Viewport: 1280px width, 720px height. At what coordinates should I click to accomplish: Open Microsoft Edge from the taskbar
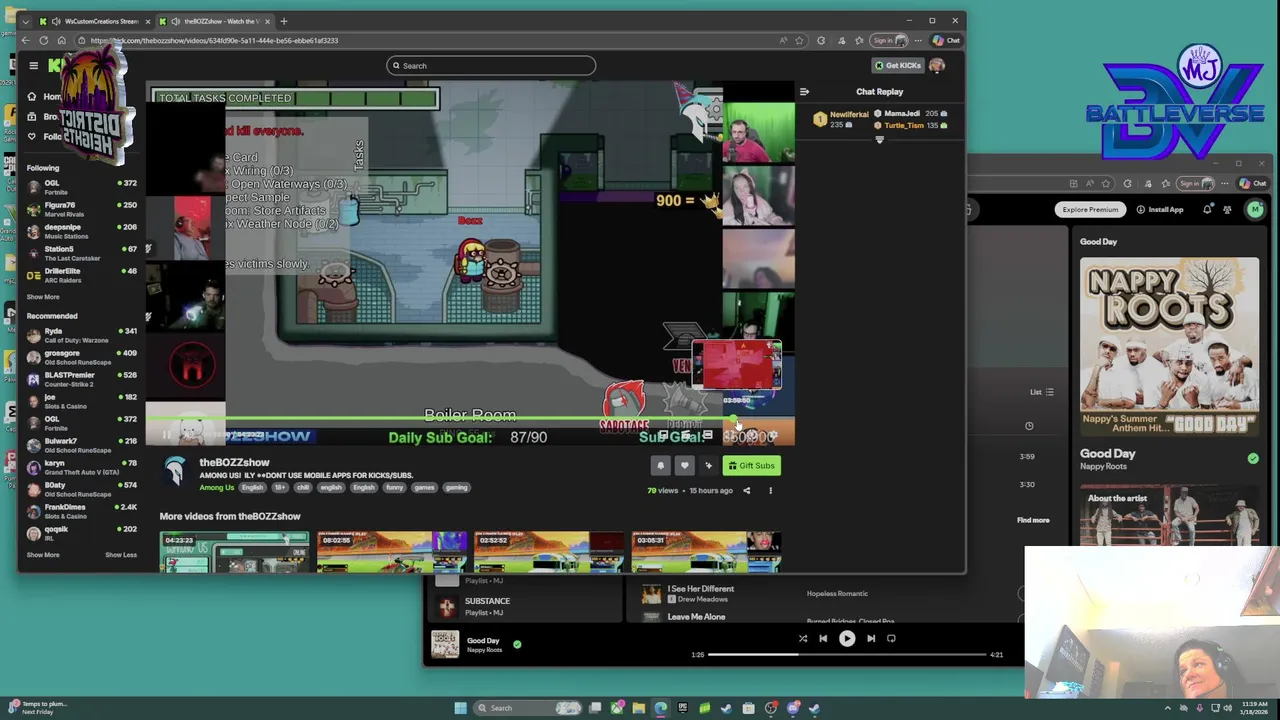pos(660,708)
